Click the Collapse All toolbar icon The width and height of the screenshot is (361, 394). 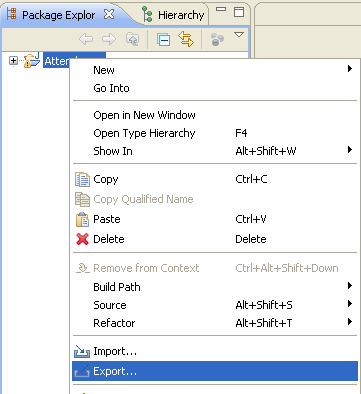(x=163, y=39)
